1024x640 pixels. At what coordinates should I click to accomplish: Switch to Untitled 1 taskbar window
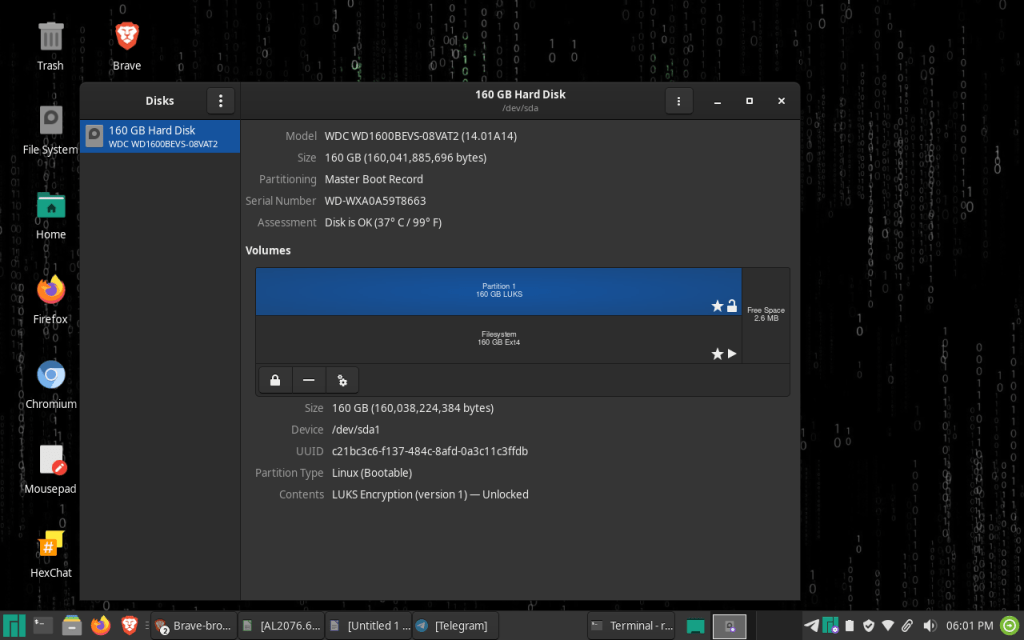[x=368, y=626]
